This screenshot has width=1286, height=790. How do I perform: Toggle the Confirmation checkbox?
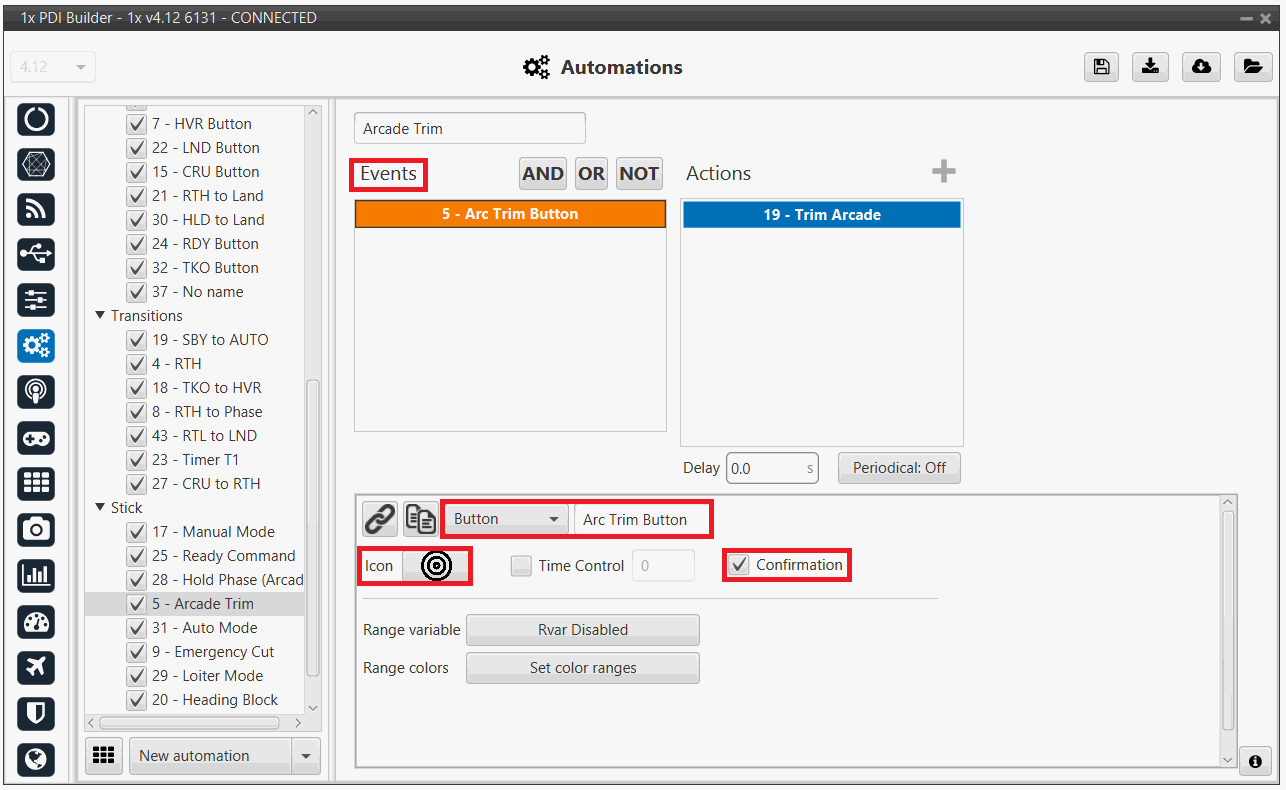click(739, 566)
